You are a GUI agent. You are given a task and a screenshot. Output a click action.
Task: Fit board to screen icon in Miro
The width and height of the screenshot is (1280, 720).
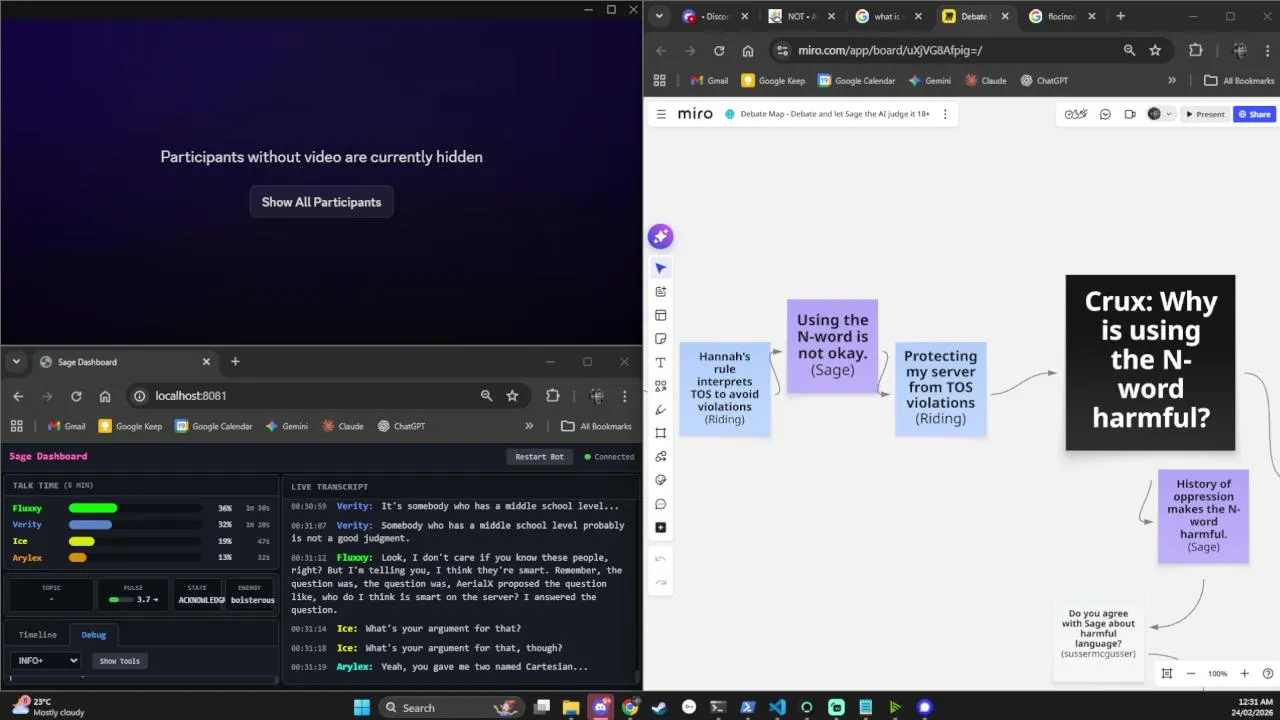coord(1166,674)
